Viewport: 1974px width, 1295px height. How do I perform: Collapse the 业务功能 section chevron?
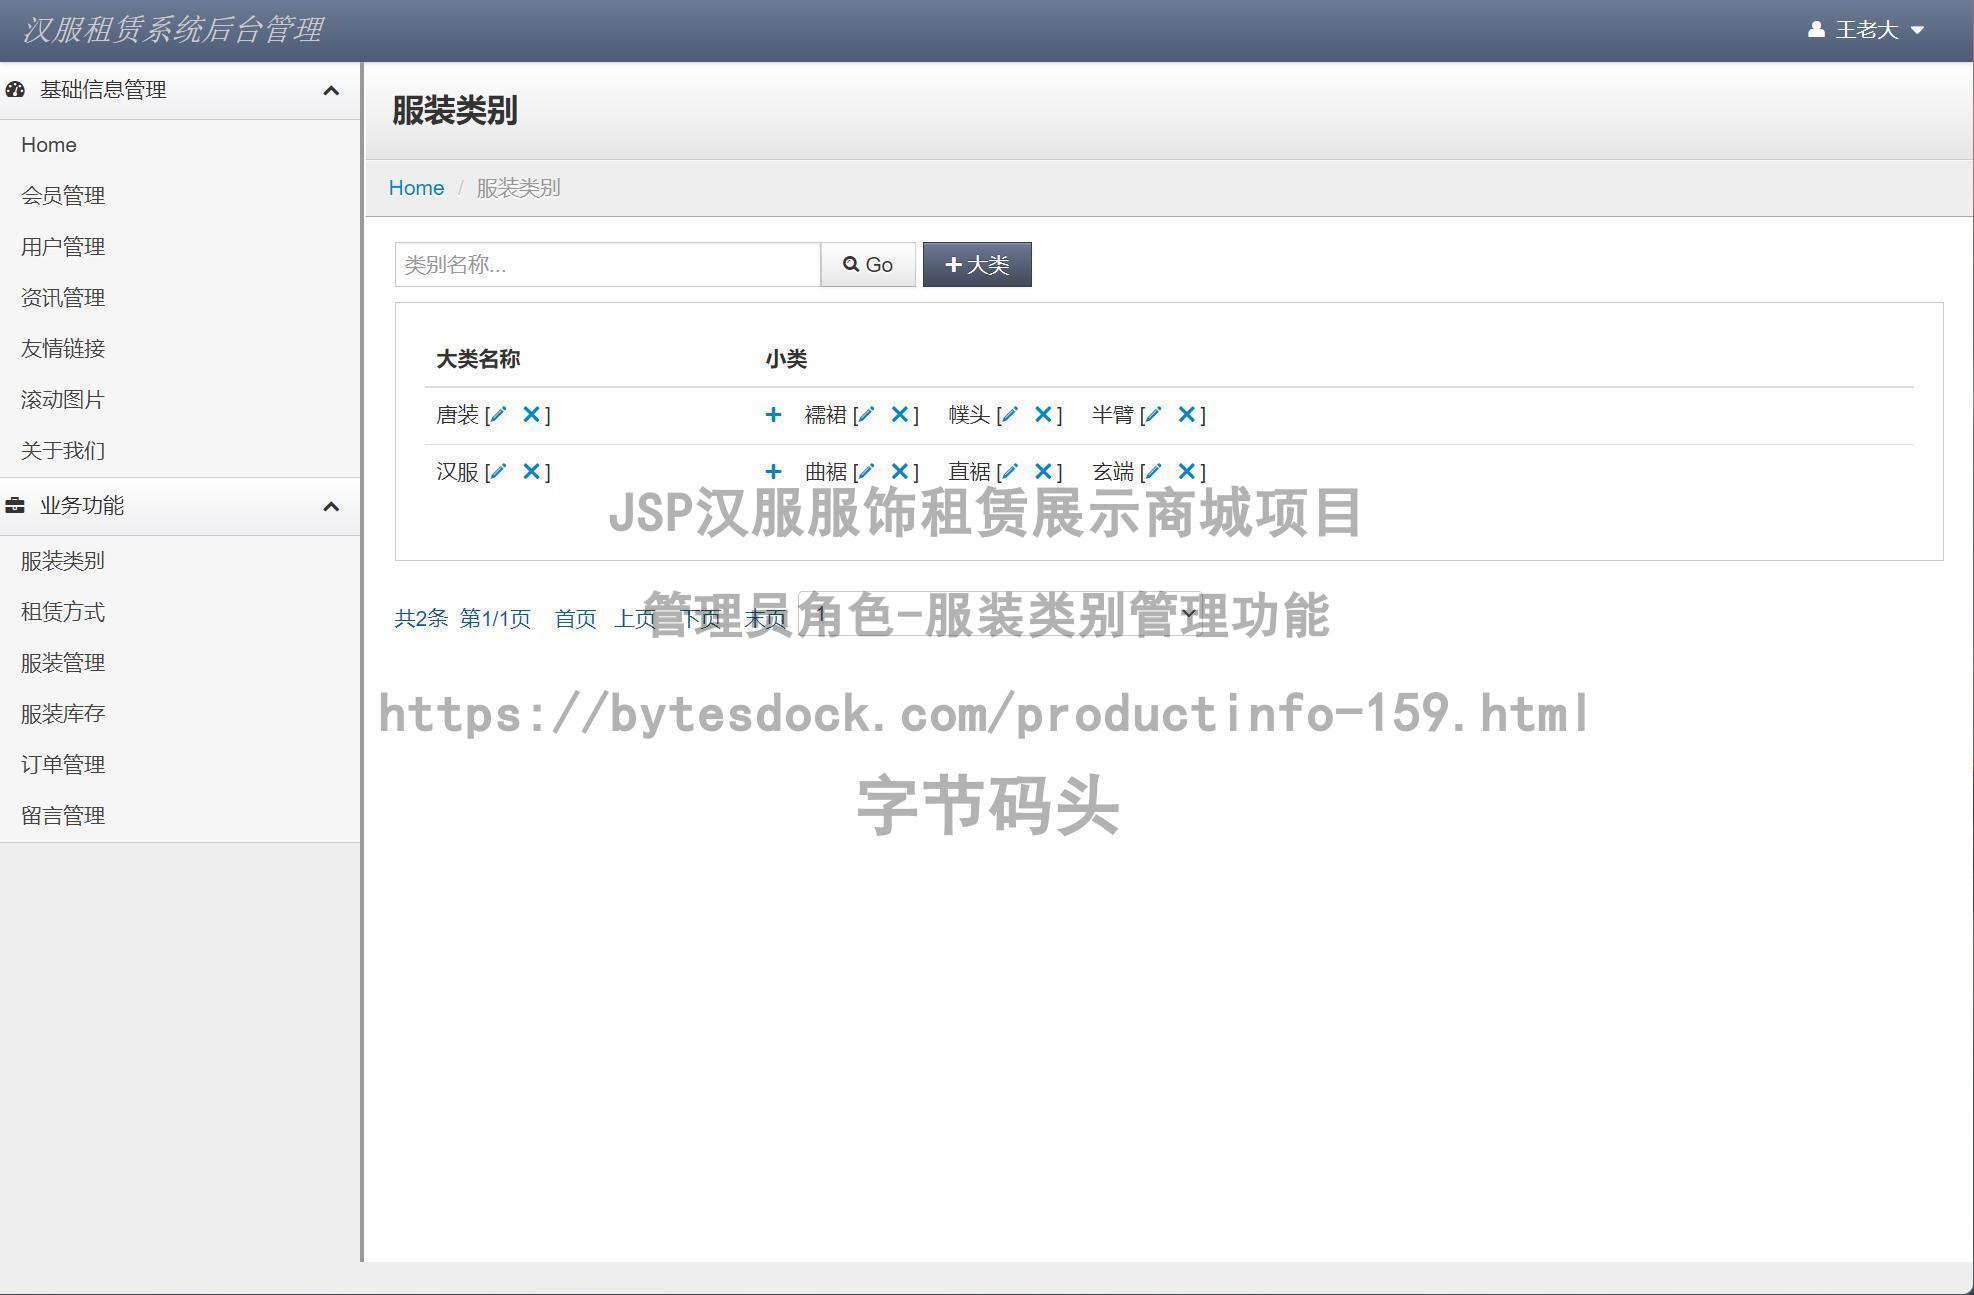point(331,507)
